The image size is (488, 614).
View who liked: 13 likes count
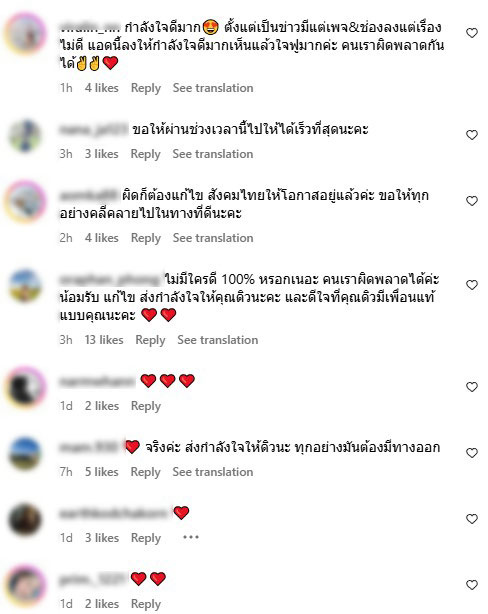104,340
